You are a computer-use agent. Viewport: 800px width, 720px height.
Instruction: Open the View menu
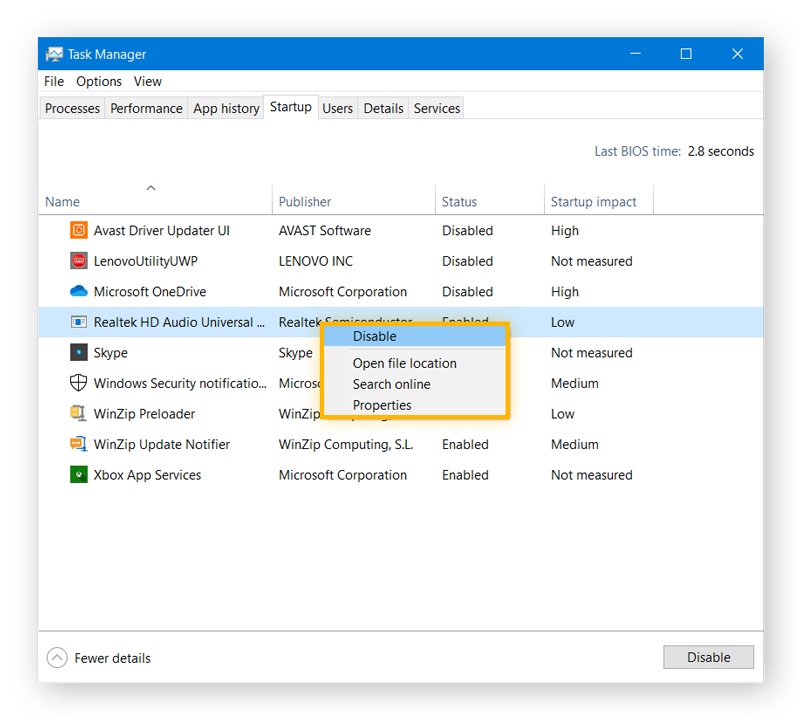148,82
